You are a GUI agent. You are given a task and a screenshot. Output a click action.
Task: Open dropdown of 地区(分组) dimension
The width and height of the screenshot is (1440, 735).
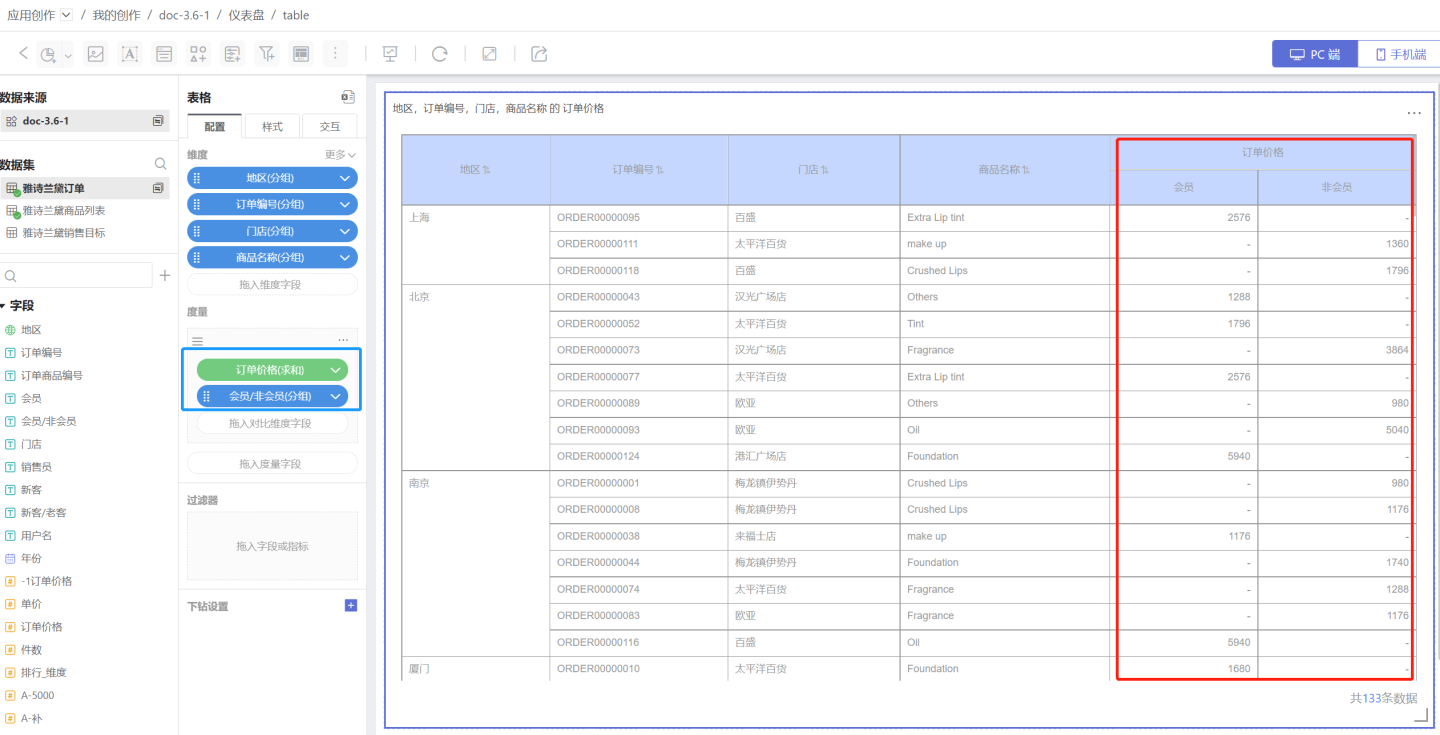(x=344, y=178)
